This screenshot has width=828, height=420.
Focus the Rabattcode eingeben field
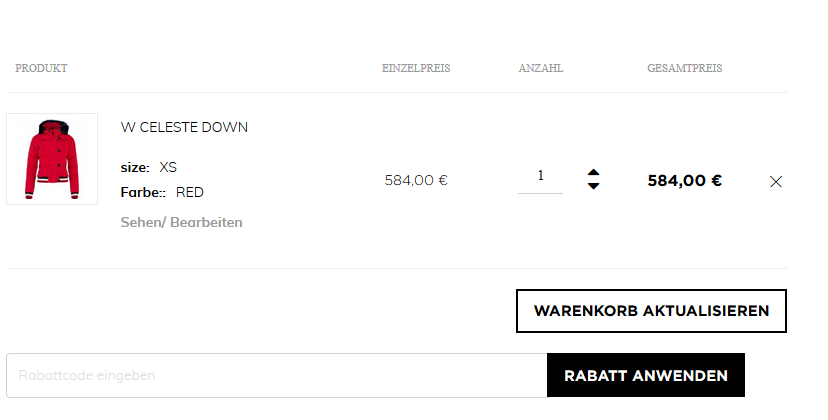tap(277, 375)
